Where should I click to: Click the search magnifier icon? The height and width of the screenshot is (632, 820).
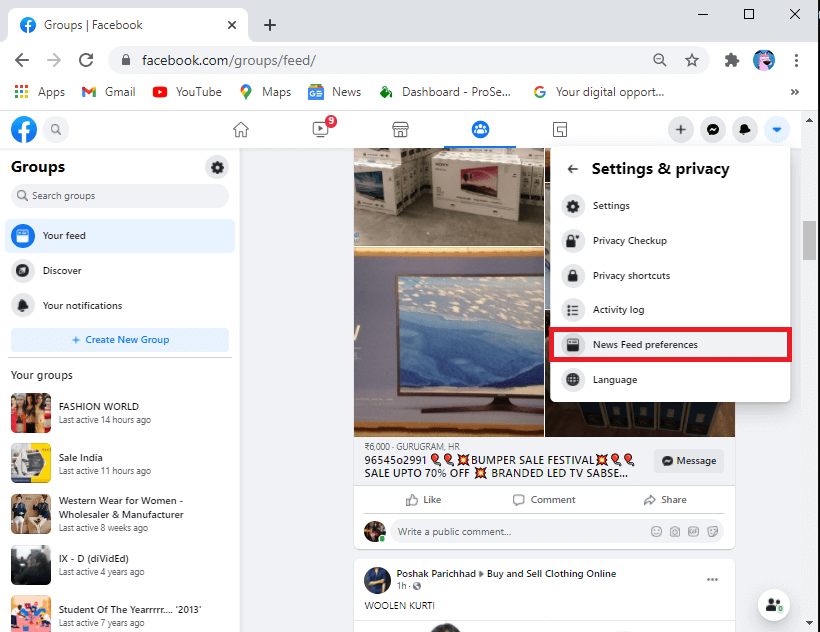[56, 129]
